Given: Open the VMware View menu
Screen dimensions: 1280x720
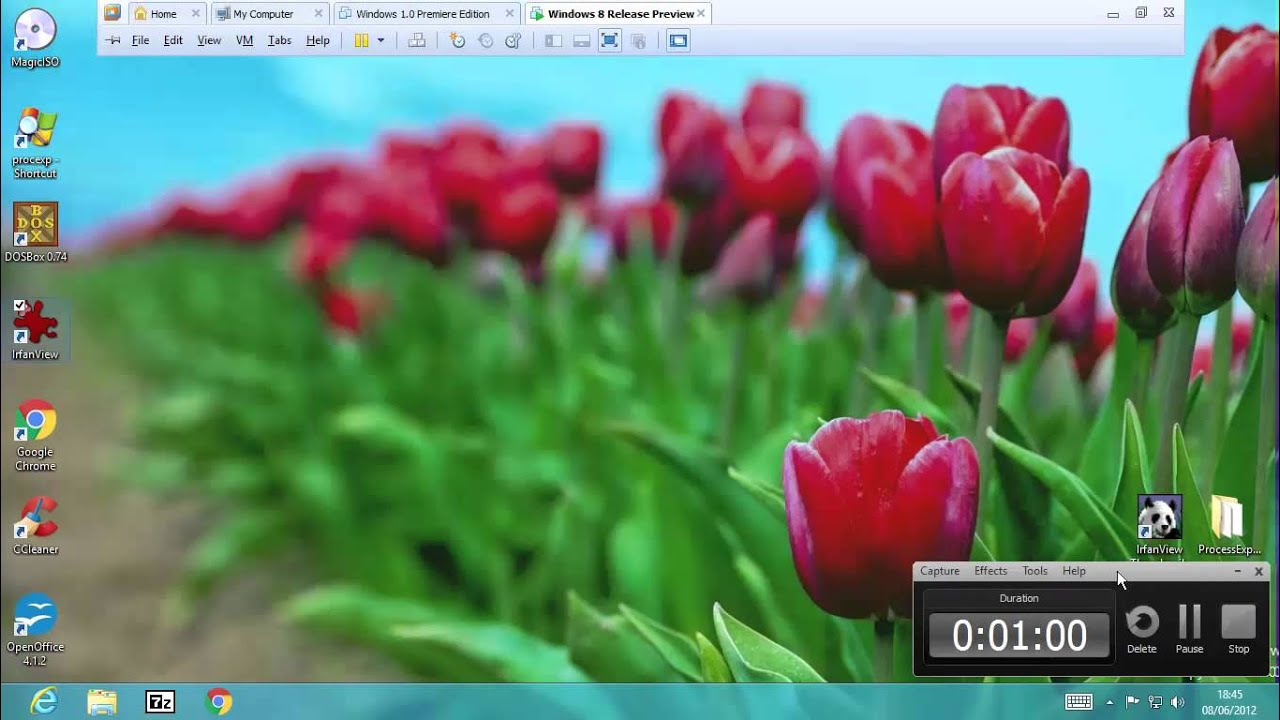Looking at the screenshot, I should 209,41.
